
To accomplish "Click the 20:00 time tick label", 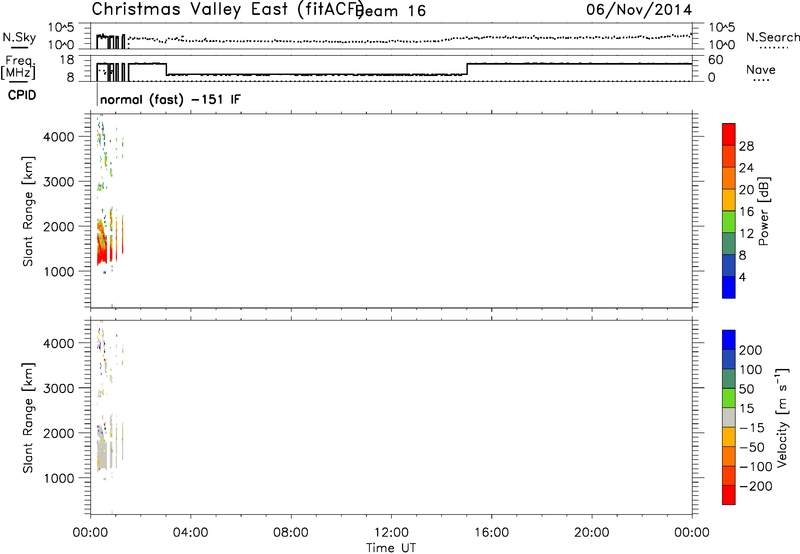I will tap(591, 533).
